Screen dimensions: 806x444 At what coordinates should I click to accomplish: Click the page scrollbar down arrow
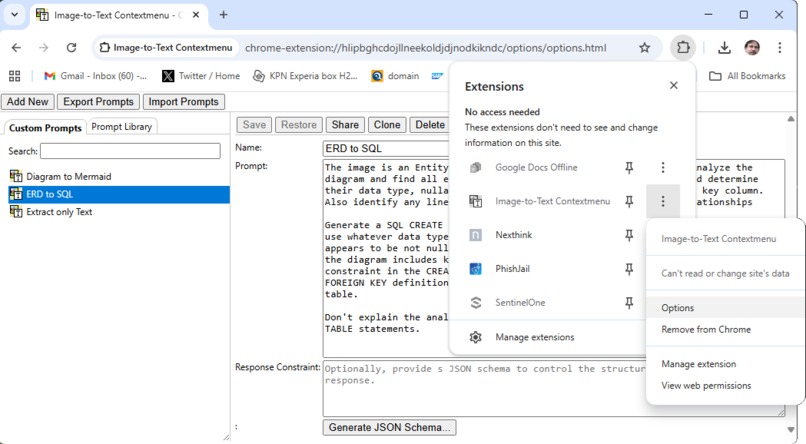tap(791, 430)
